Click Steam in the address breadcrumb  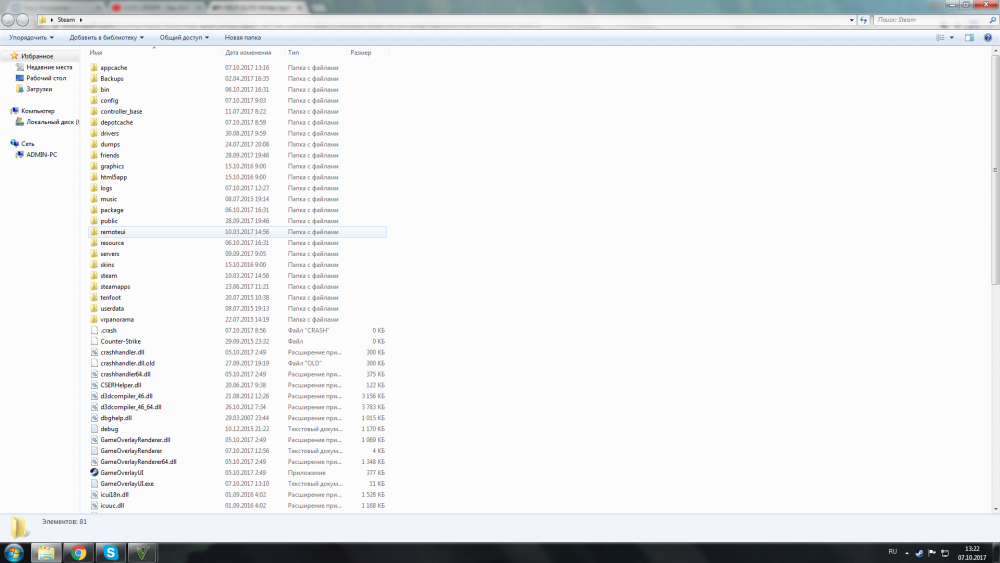[x=66, y=20]
